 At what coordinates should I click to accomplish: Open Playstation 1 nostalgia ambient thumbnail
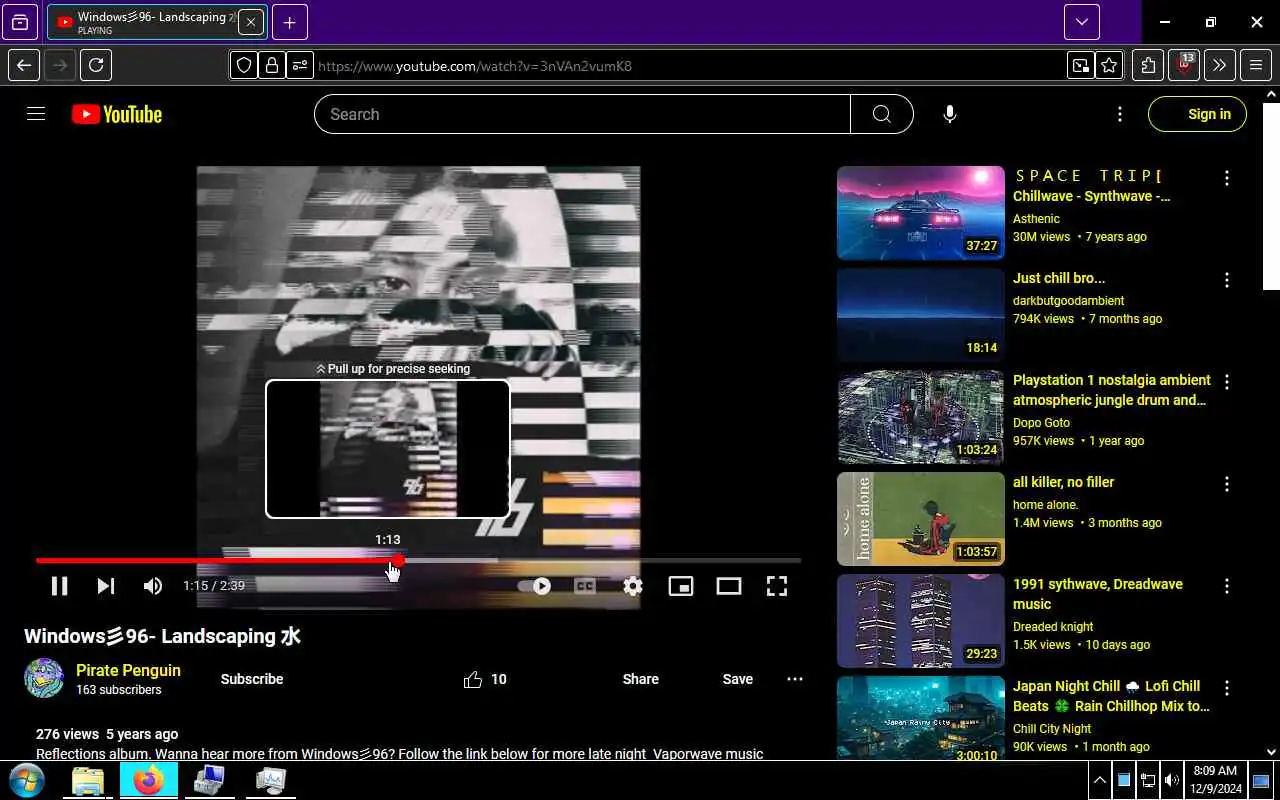921,417
